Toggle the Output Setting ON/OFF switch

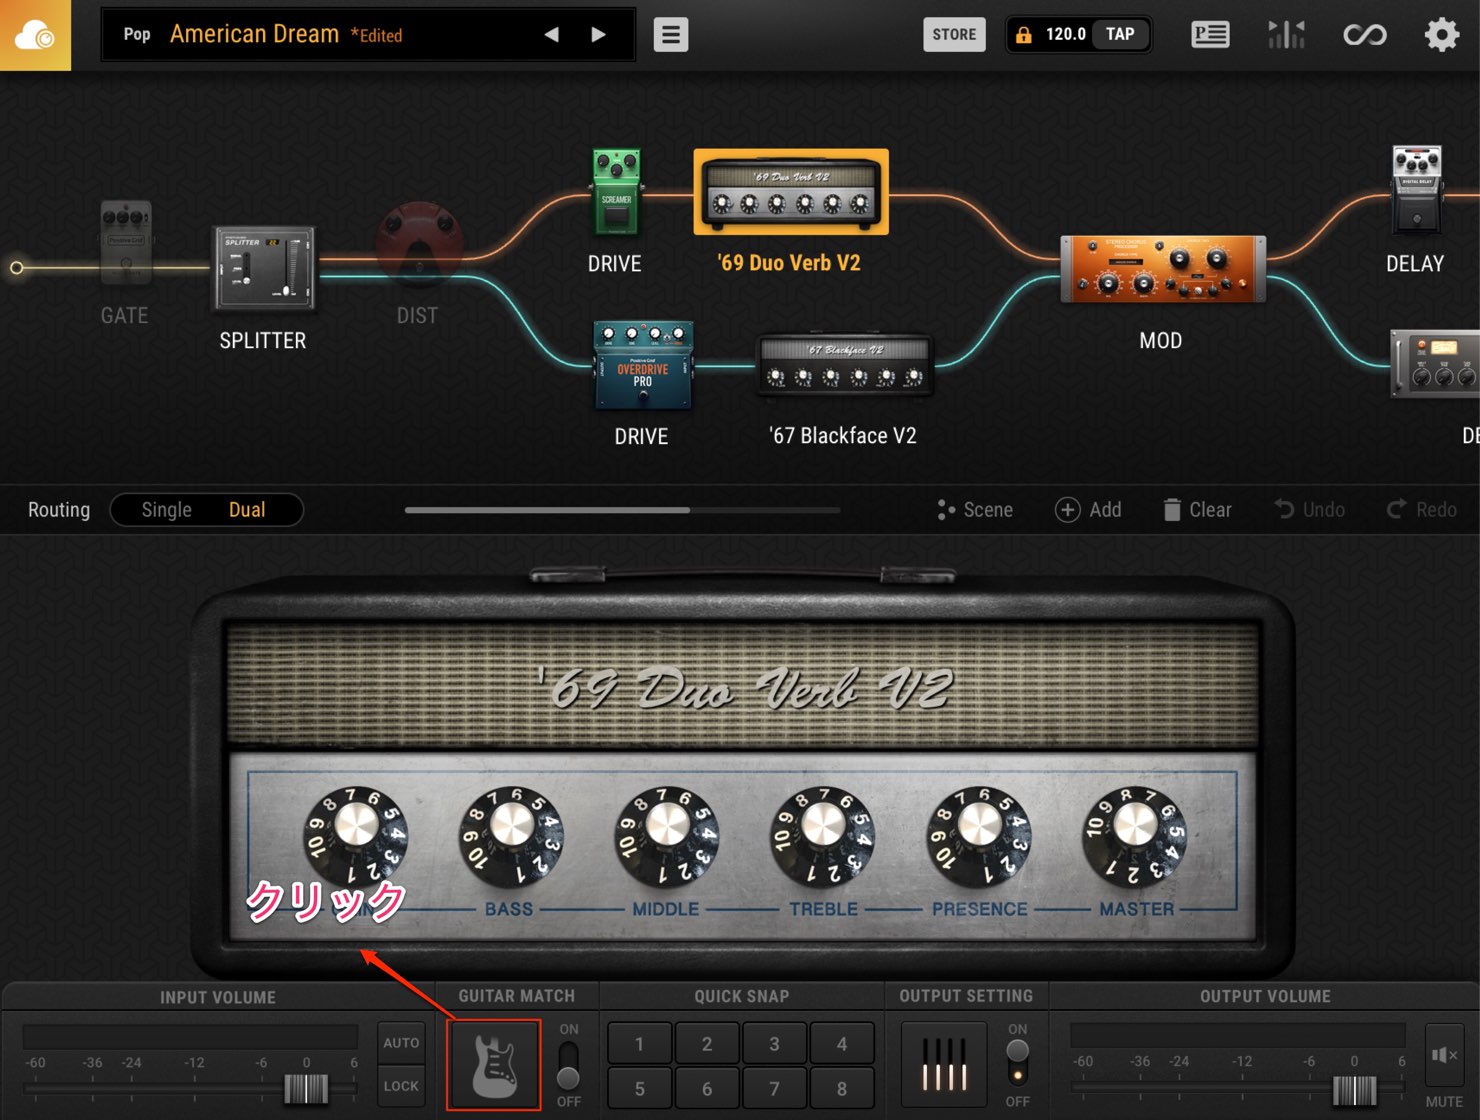(1017, 1064)
